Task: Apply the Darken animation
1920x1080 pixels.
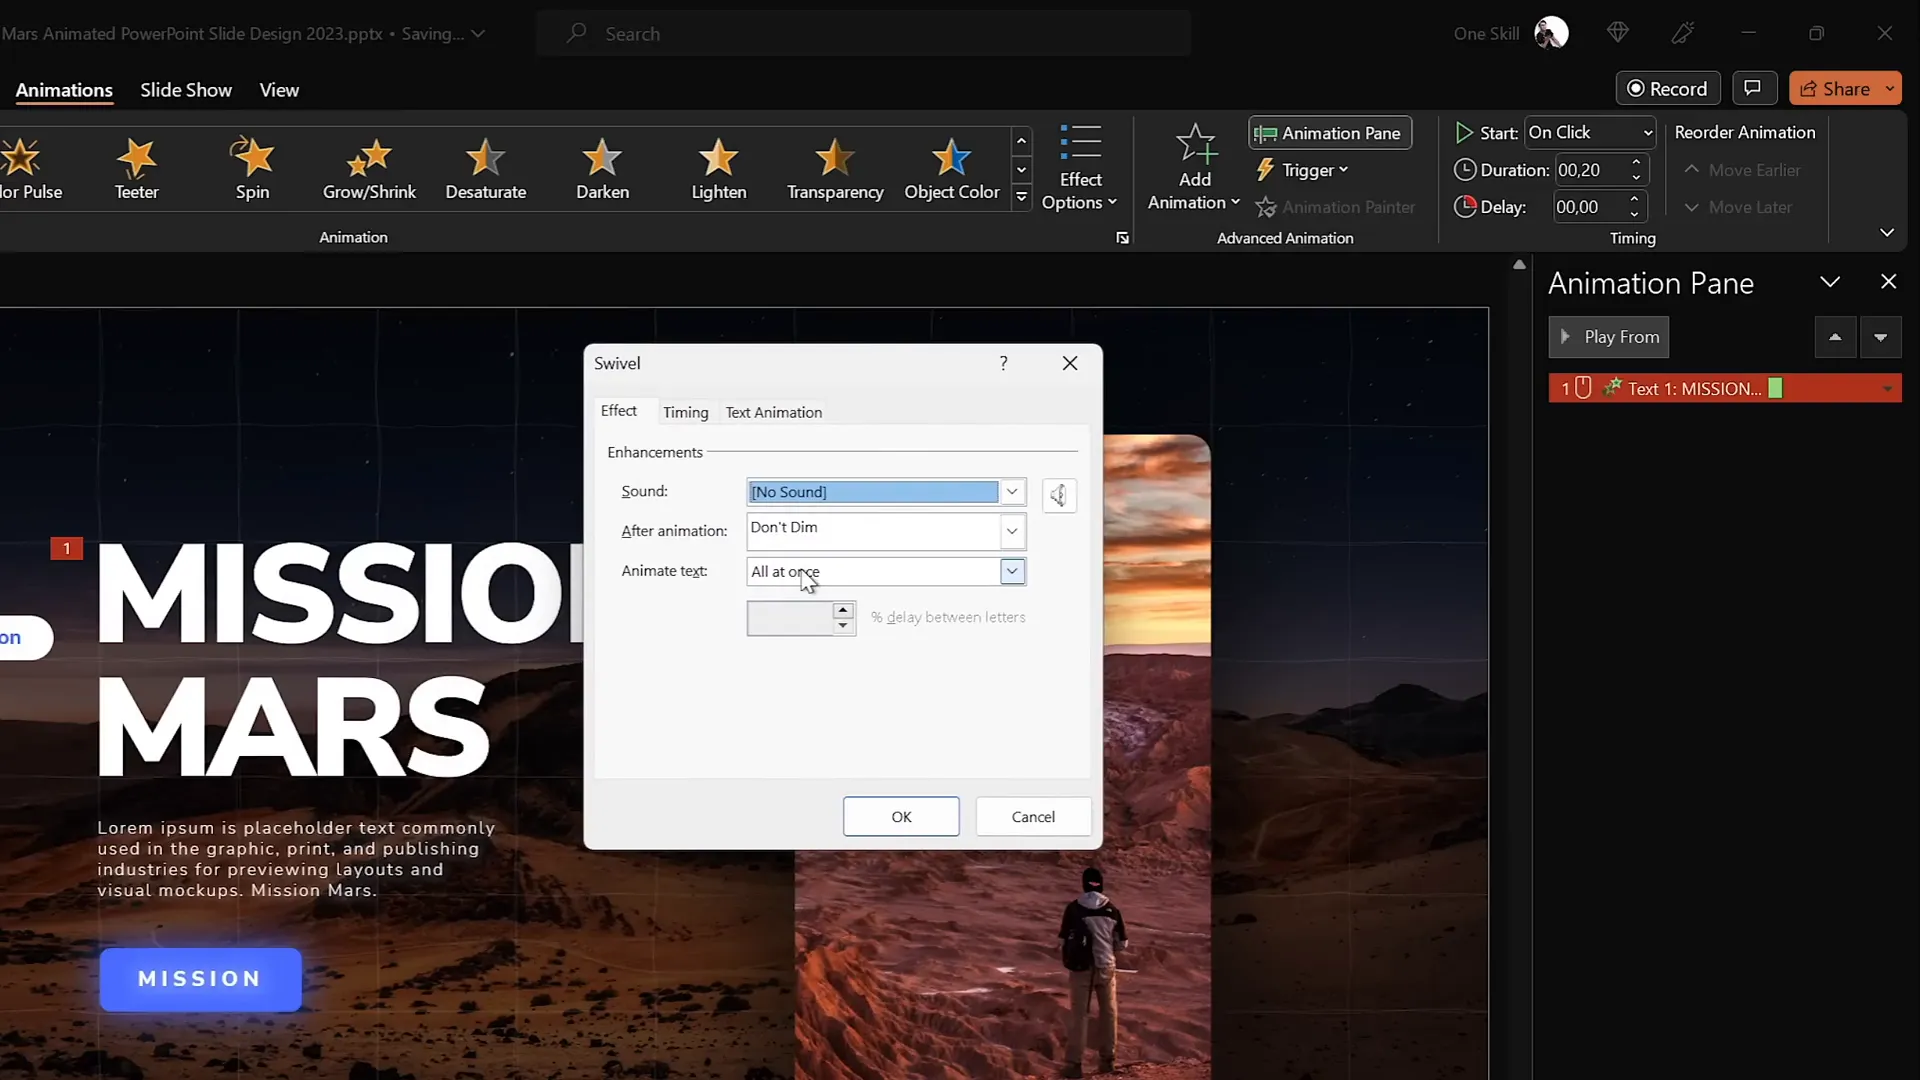Action: (602, 168)
